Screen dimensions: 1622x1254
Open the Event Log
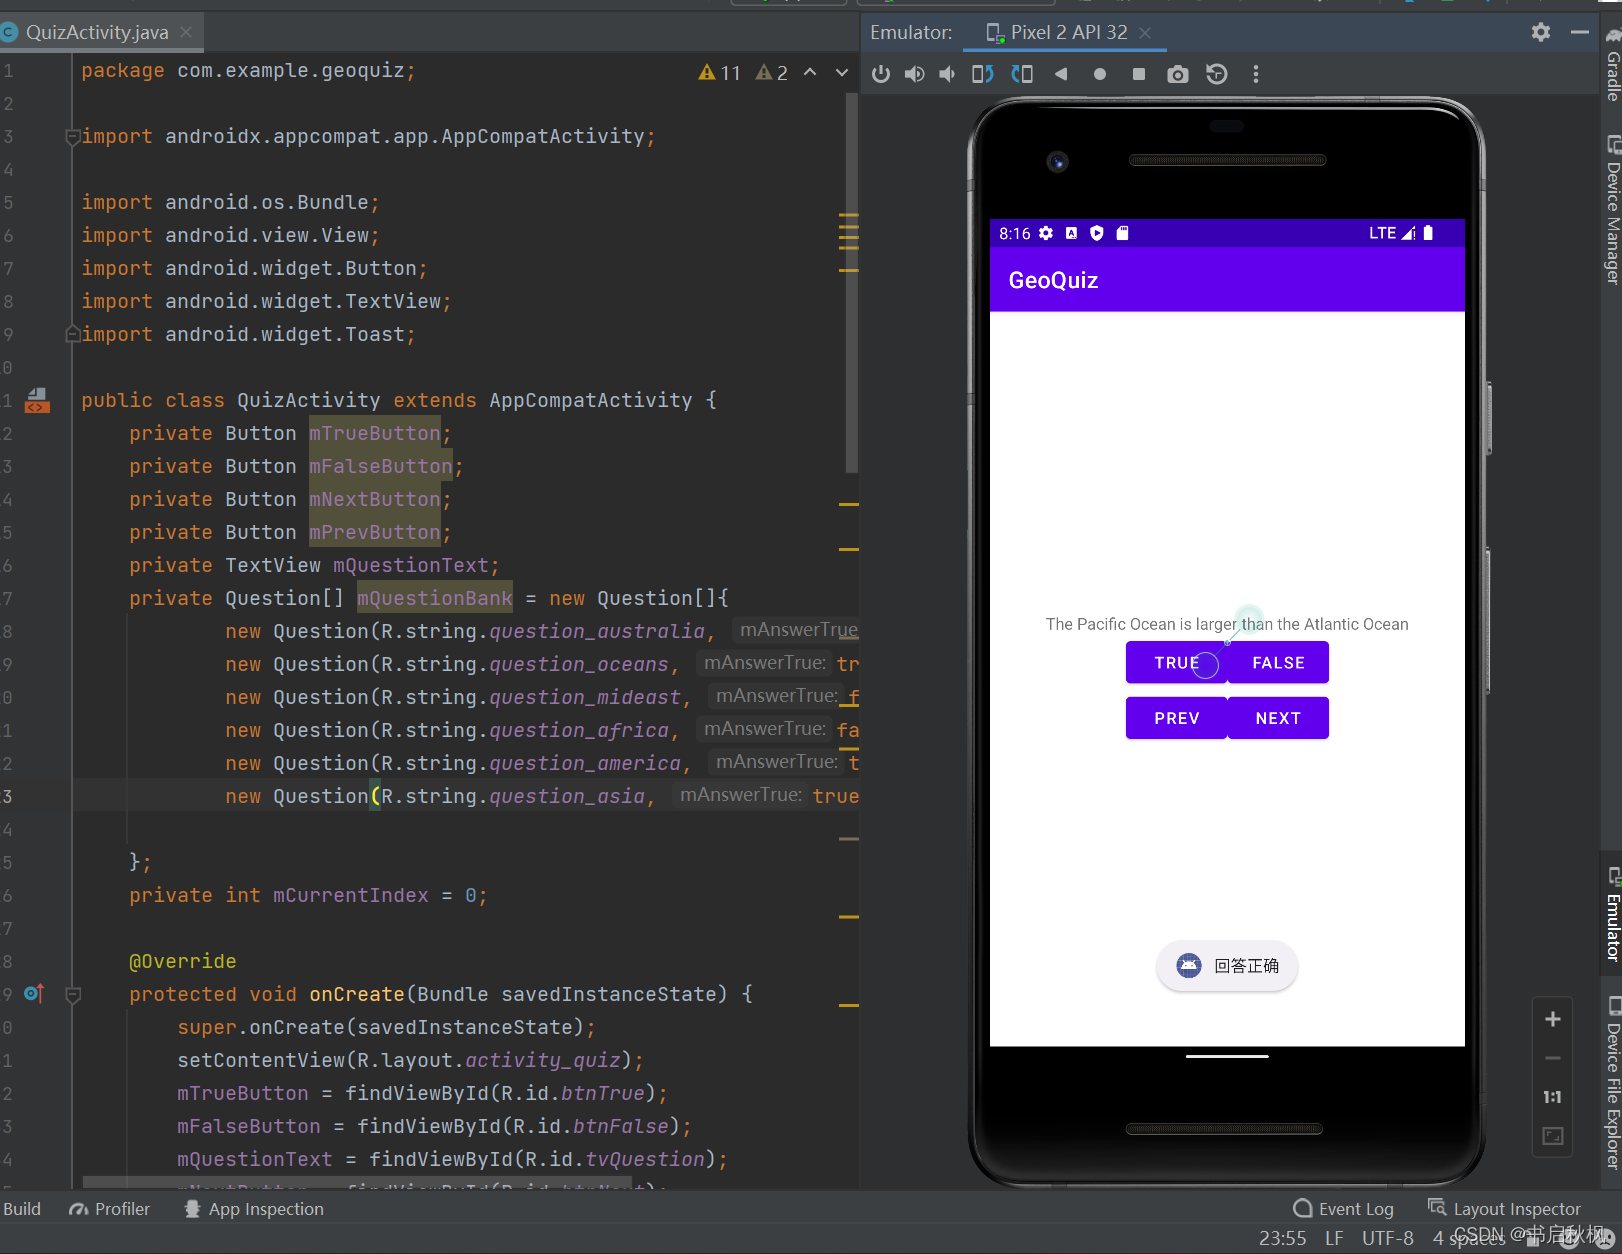click(x=1343, y=1209)
